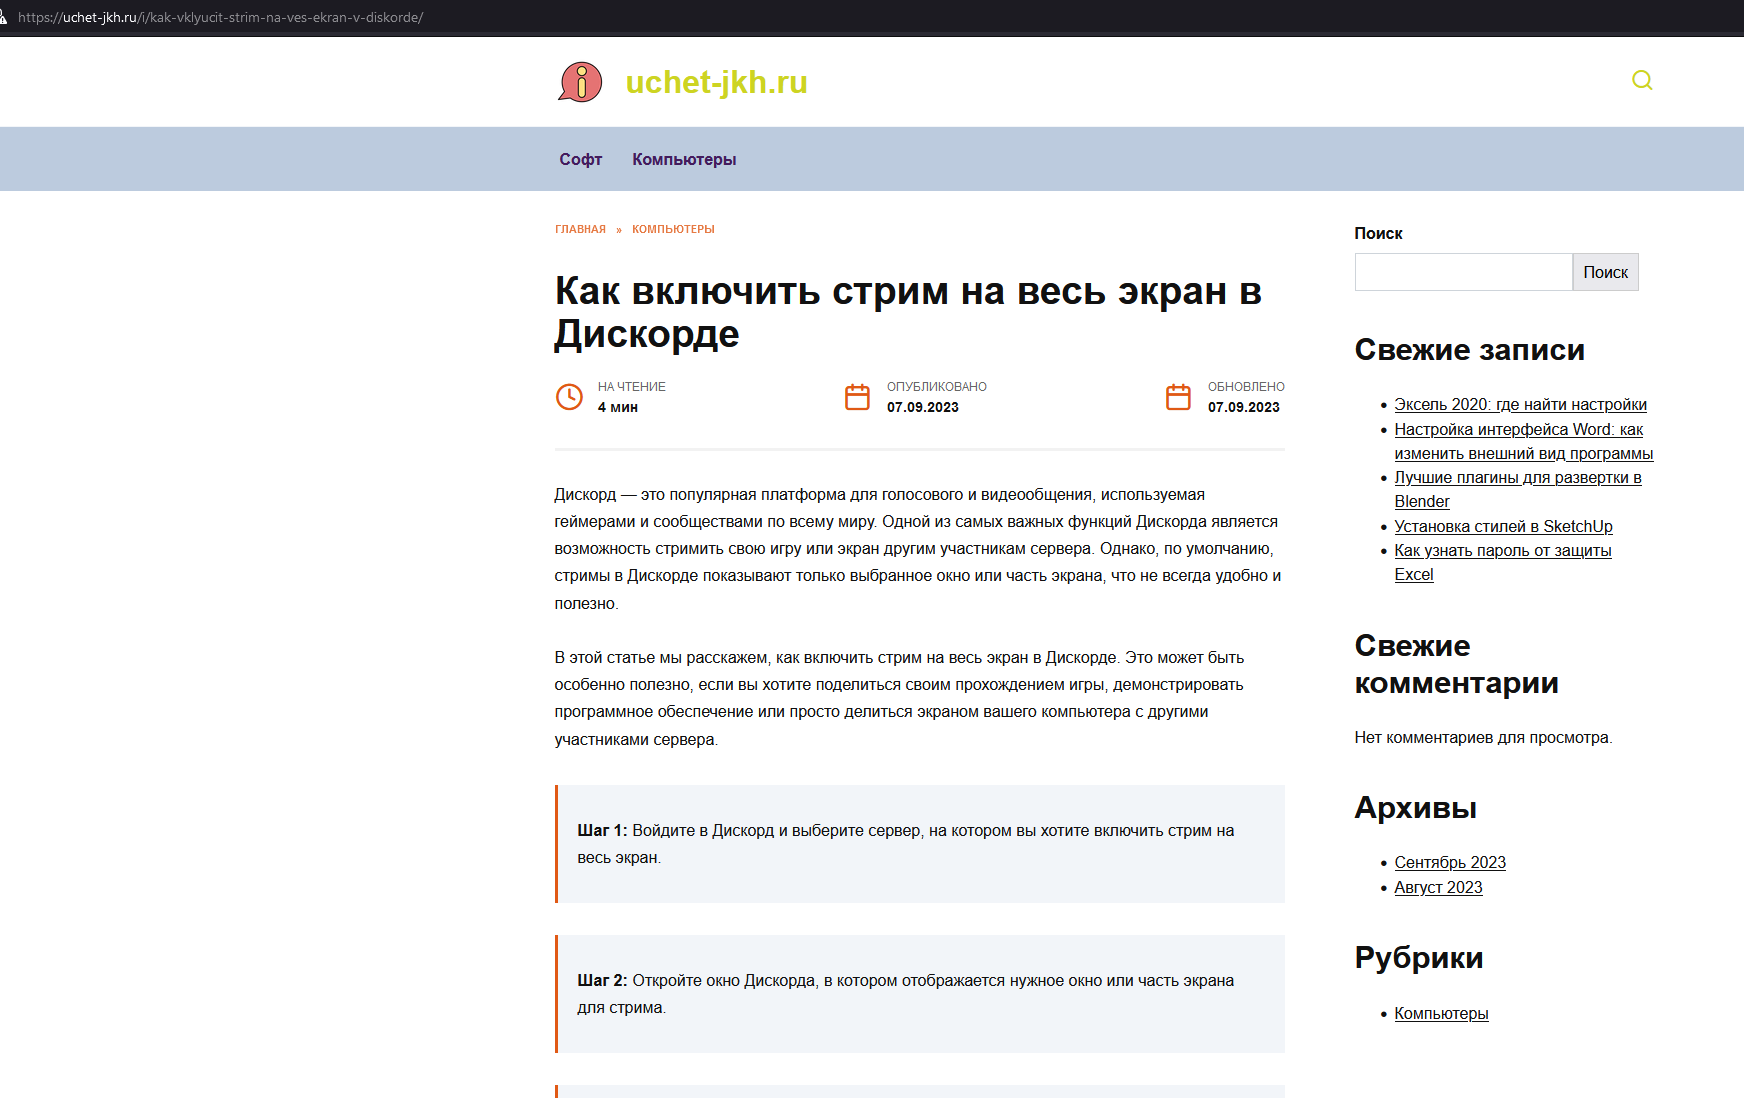Click the uchet-jkh.ru site title link
1744x1098 pixels.
pos(716,82)
